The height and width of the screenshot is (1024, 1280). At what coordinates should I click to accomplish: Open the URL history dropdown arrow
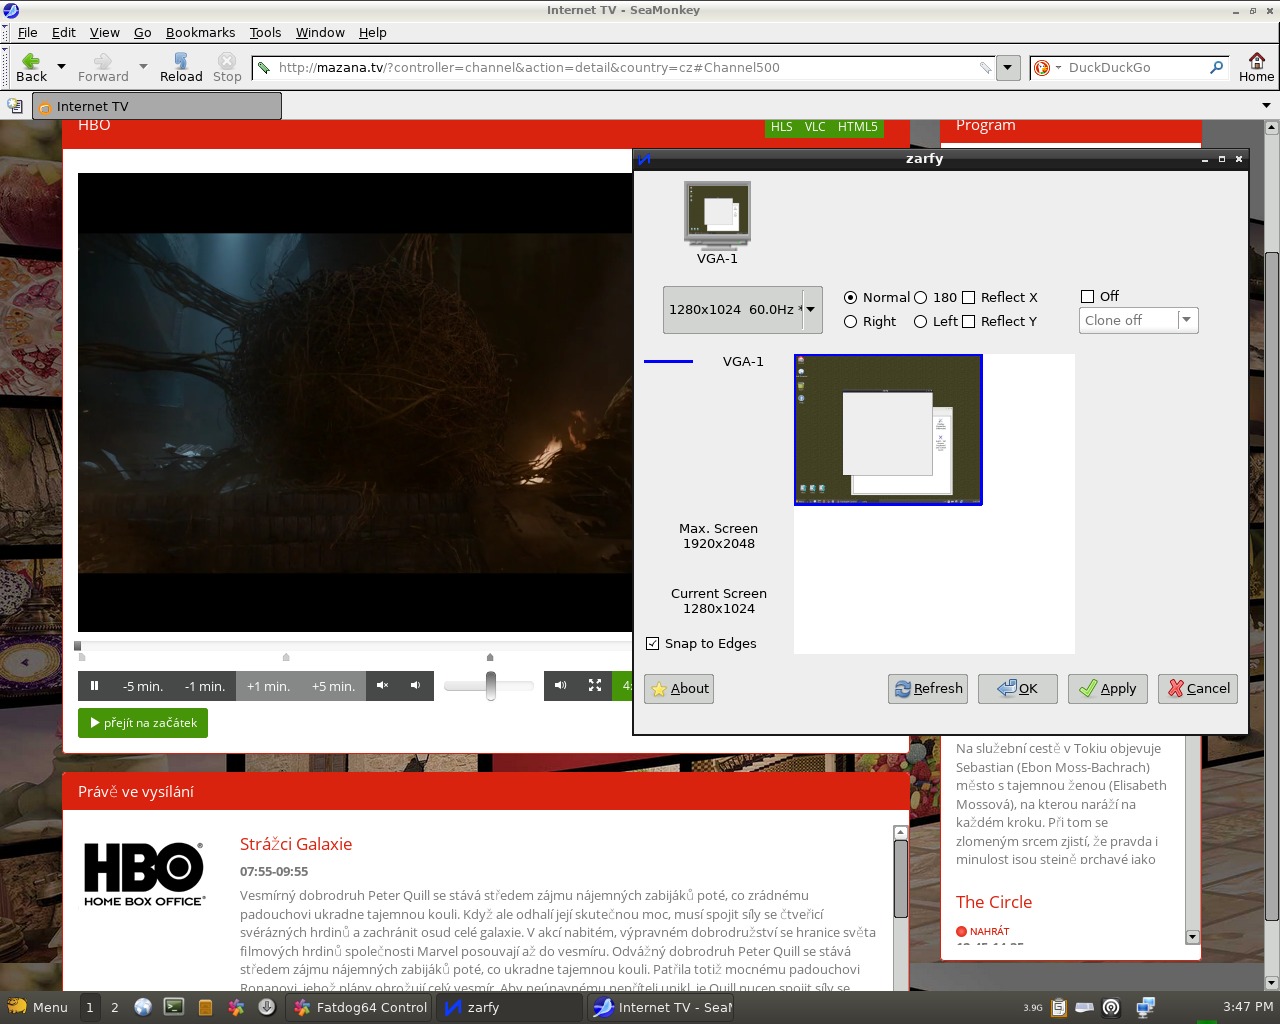[1008, 68]
